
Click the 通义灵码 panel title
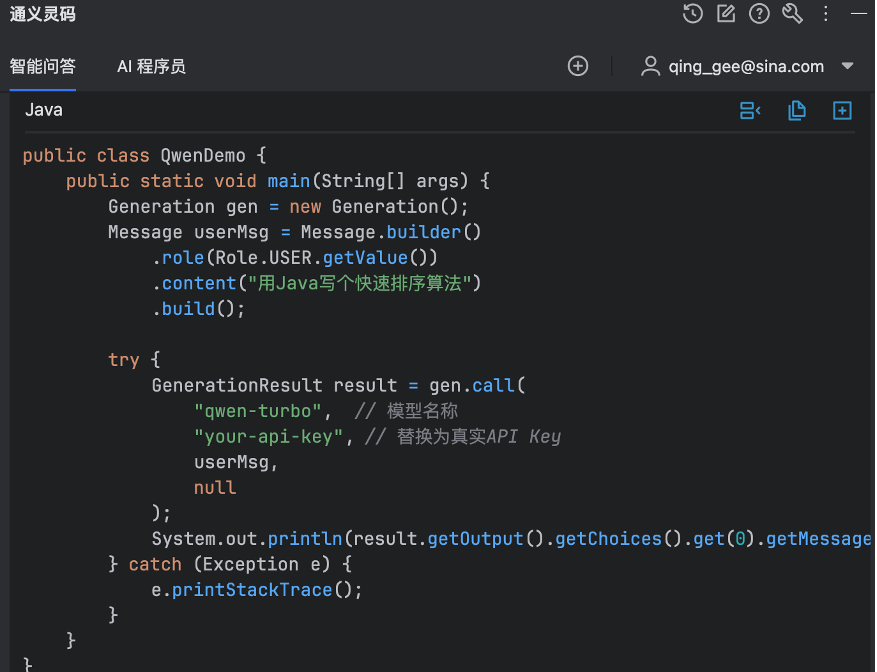pos(42,14)
